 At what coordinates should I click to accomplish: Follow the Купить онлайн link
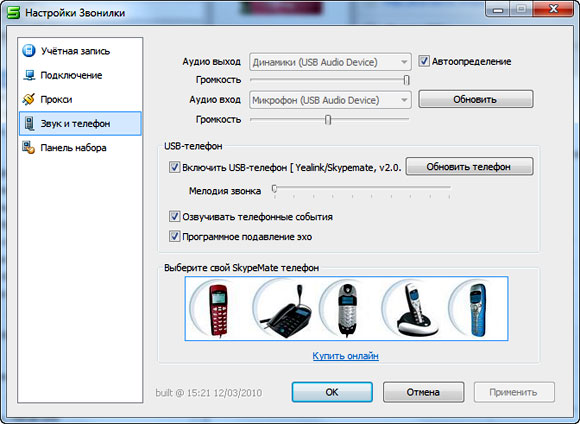pos(345,356)
